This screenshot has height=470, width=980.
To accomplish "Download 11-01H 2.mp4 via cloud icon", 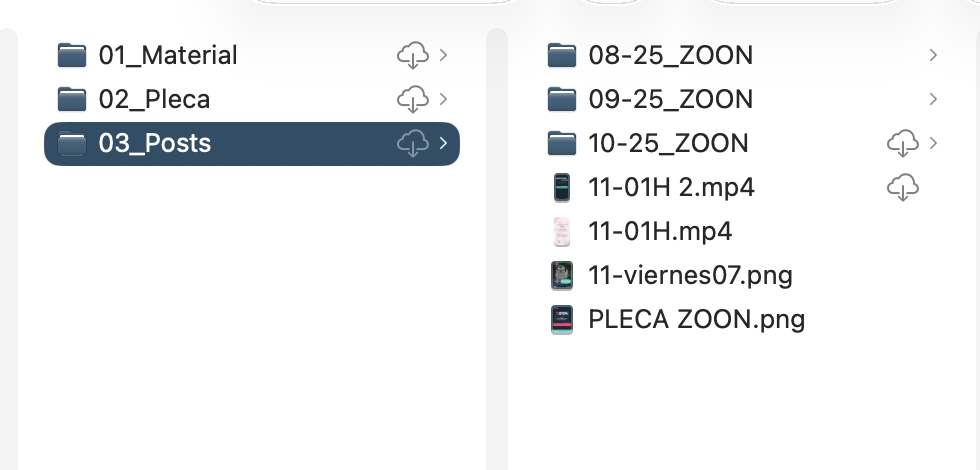I will click(x=902, y=187).
